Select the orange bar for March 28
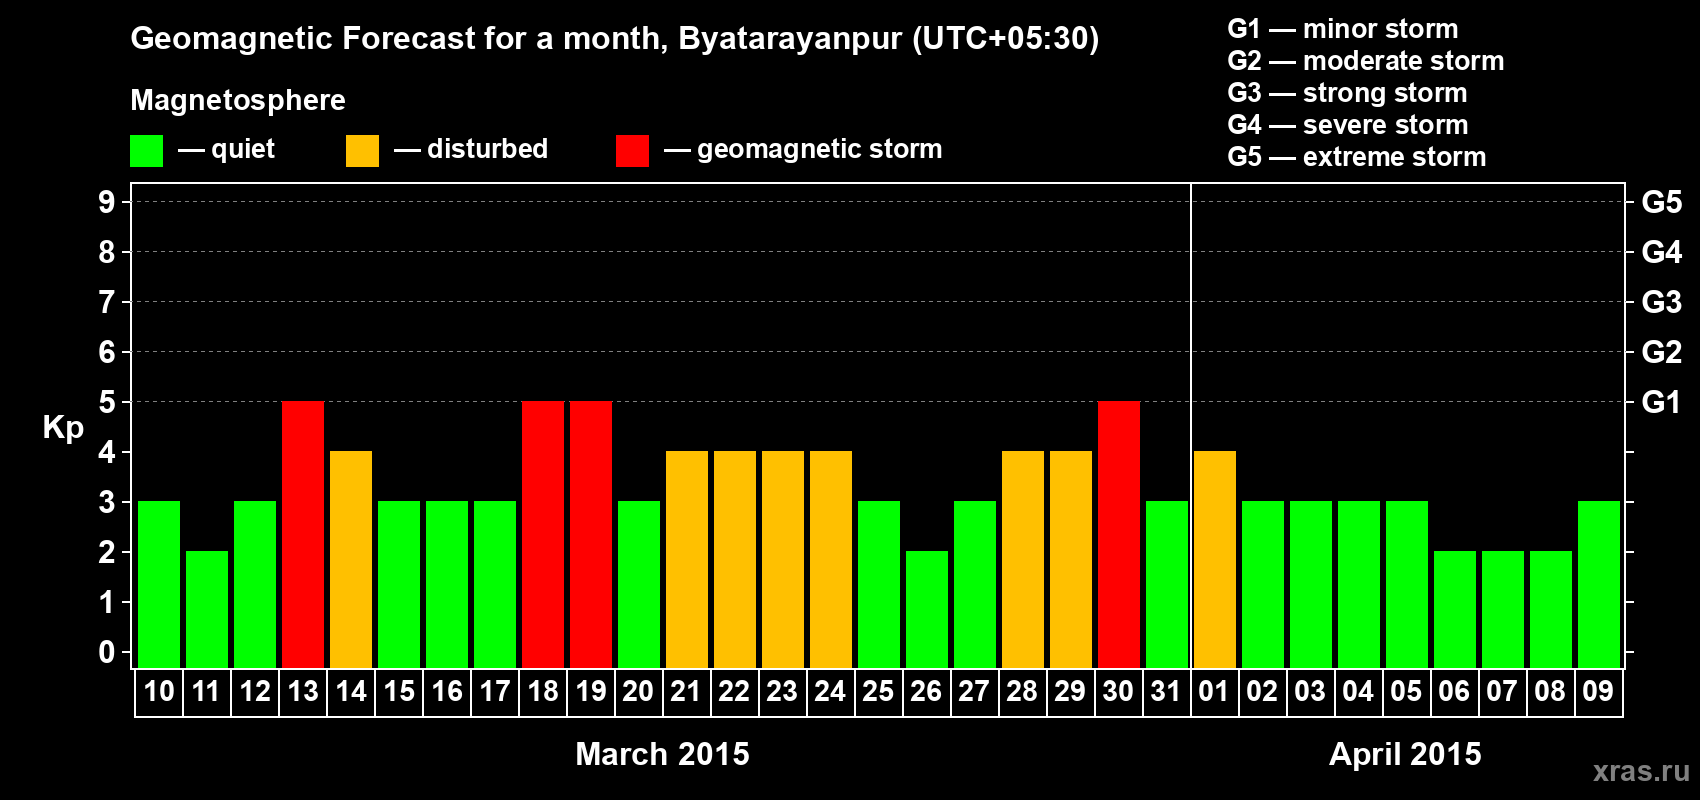 click(x=1023, y=559)
